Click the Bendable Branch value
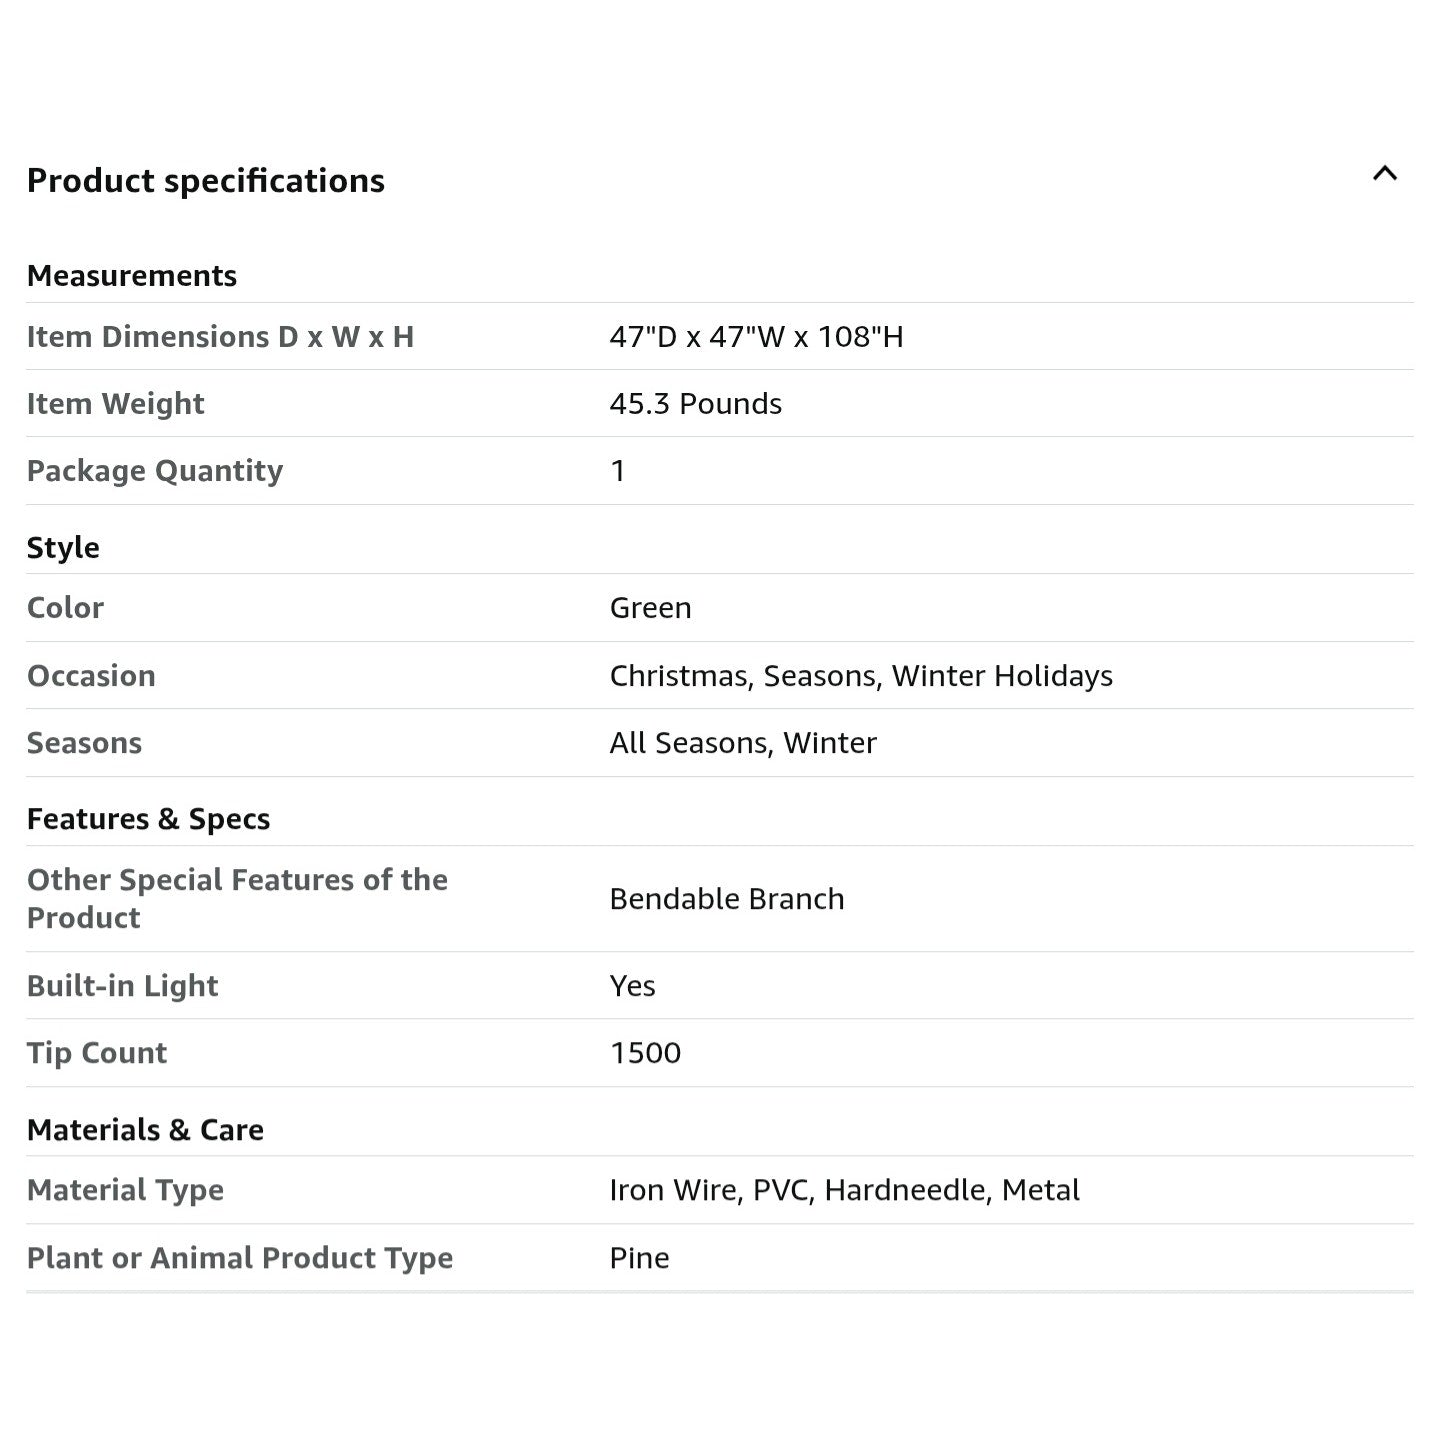1440x1440 pixels. point(727,899)
